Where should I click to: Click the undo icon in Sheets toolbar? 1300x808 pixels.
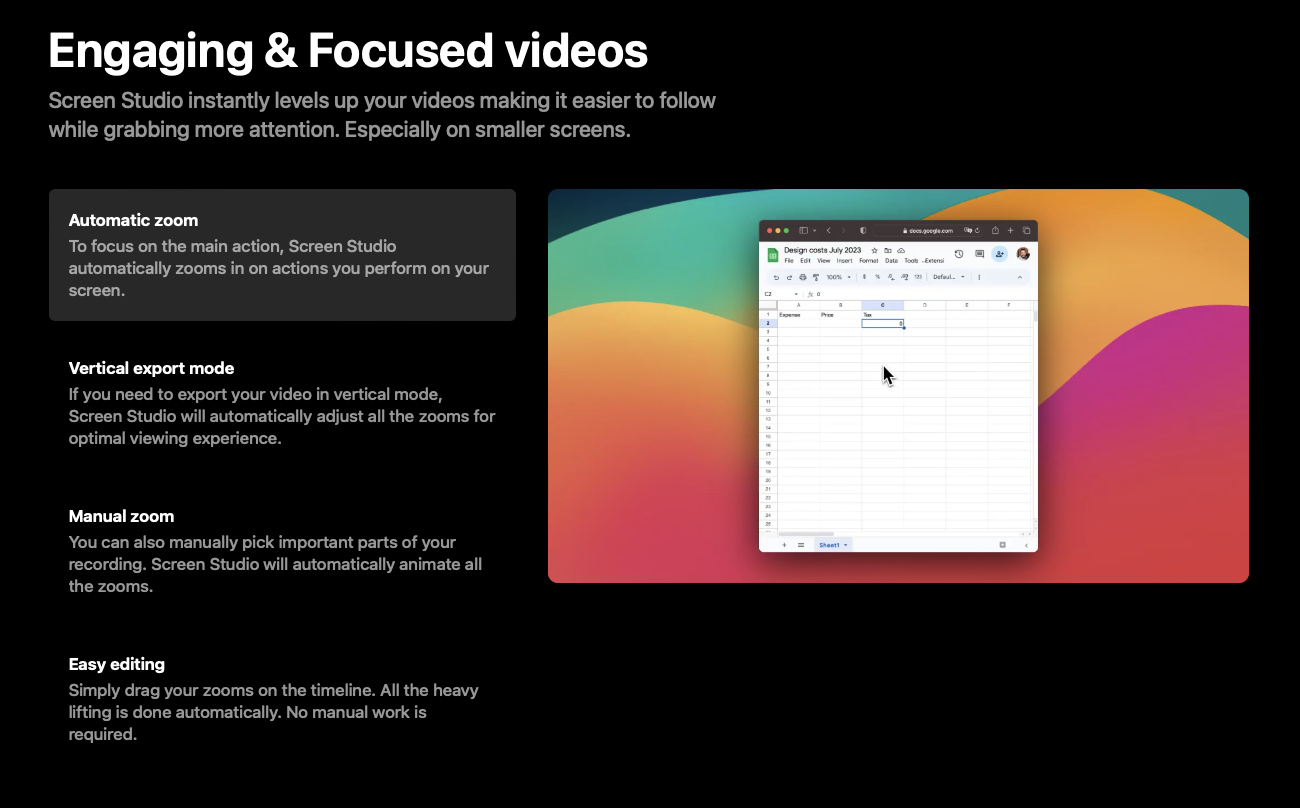coord(776,277)
